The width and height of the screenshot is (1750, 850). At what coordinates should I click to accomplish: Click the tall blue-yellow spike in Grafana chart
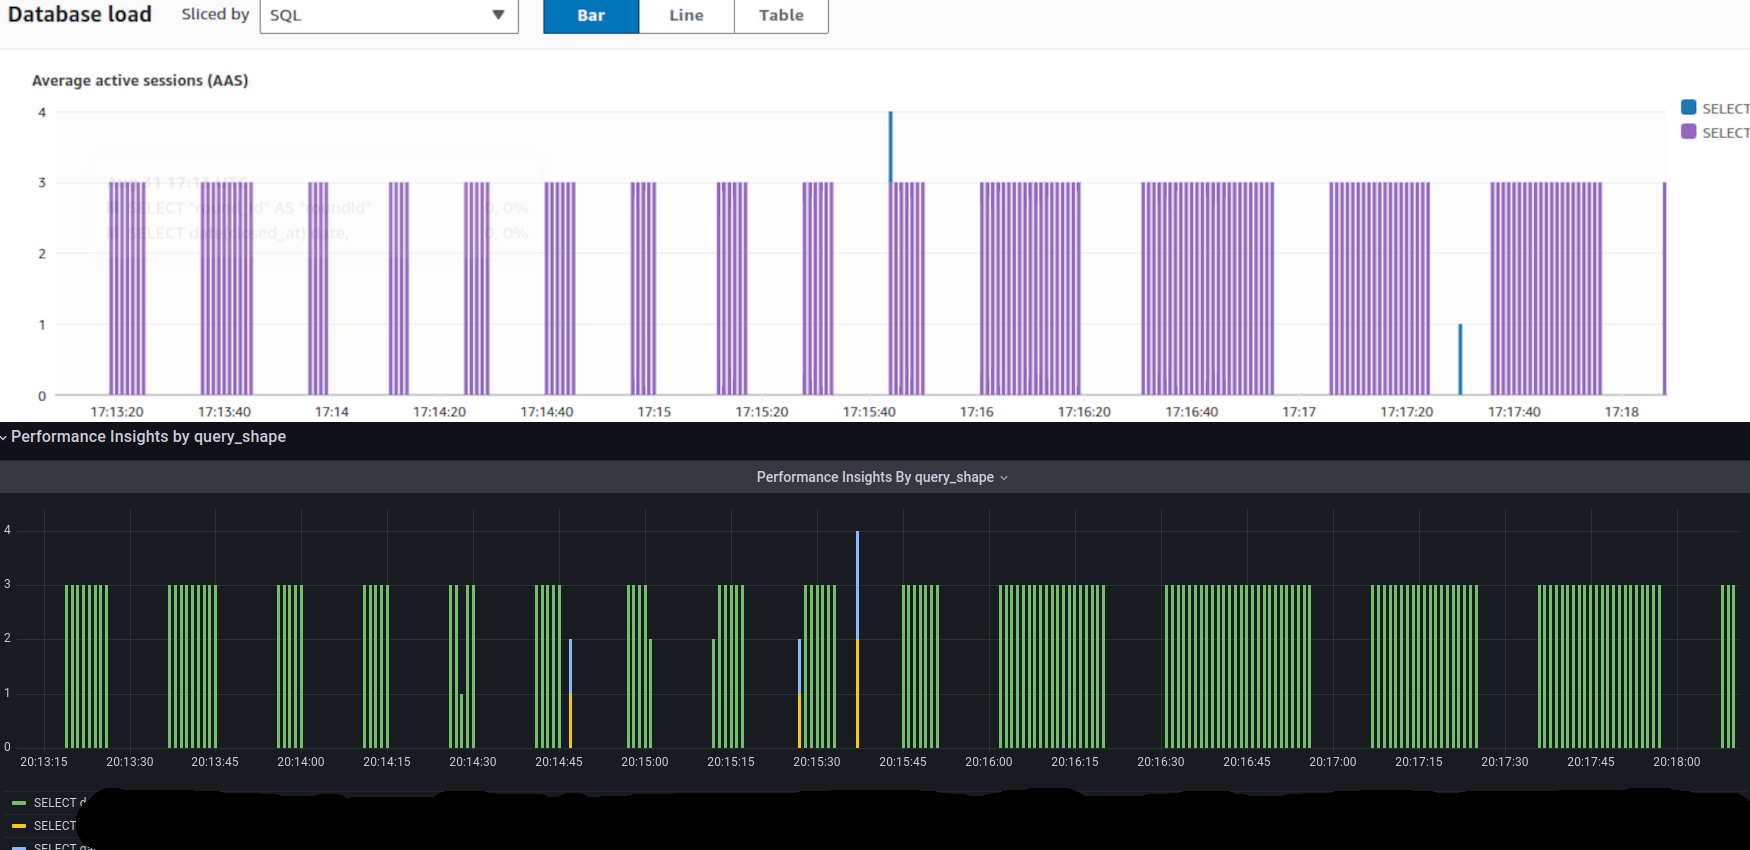[857, 639]
